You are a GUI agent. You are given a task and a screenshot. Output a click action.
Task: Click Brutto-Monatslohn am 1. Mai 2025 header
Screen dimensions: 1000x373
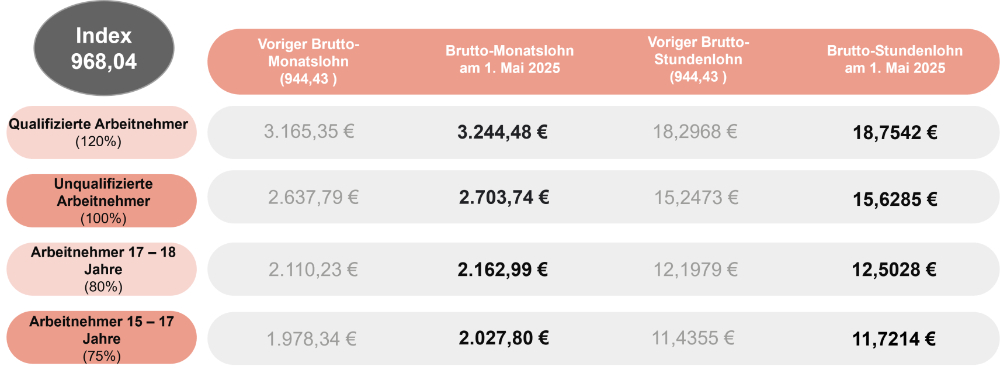[x=509, y=61]
